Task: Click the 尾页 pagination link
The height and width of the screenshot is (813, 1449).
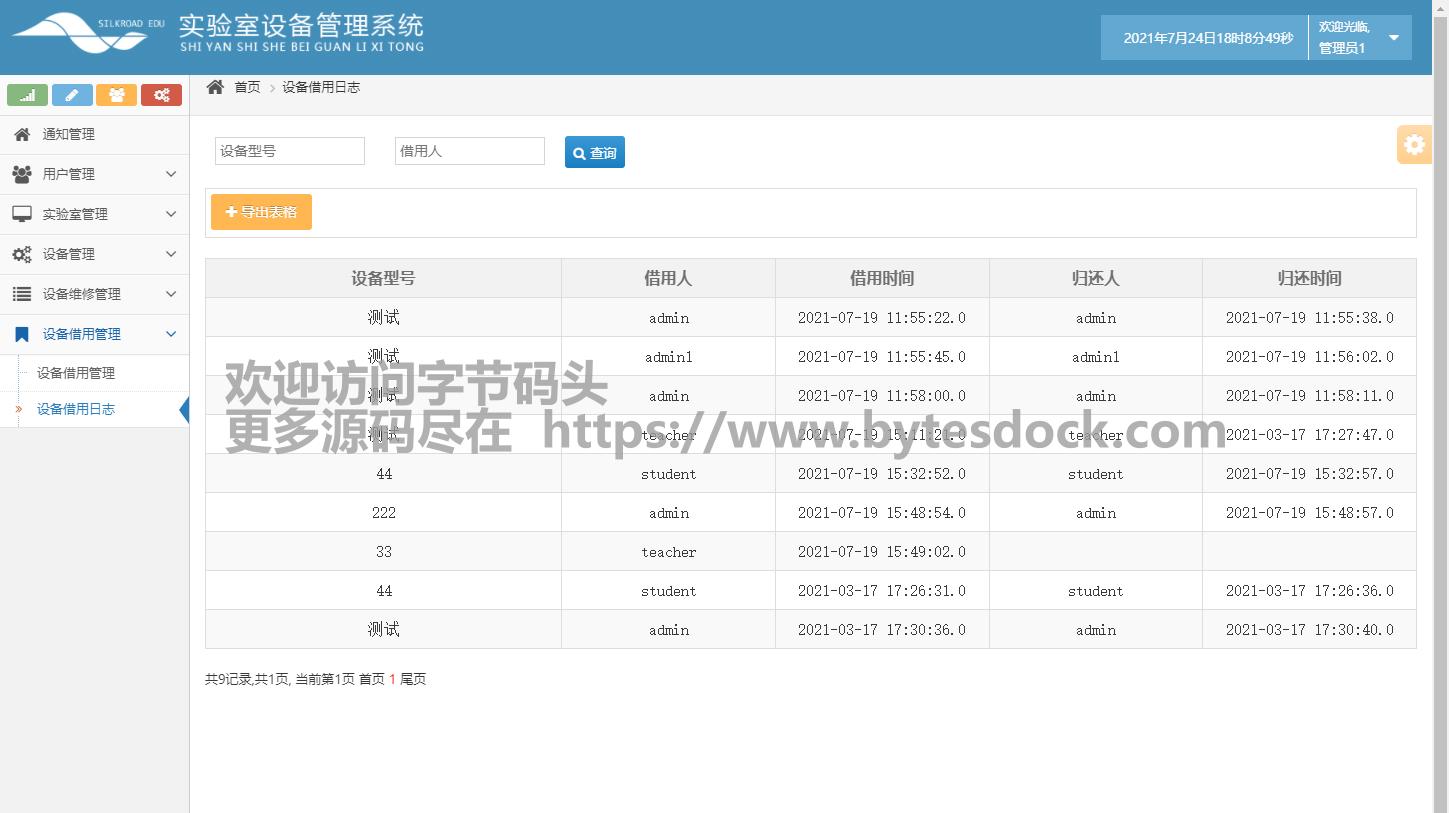Action: click(x=413, y=679)
